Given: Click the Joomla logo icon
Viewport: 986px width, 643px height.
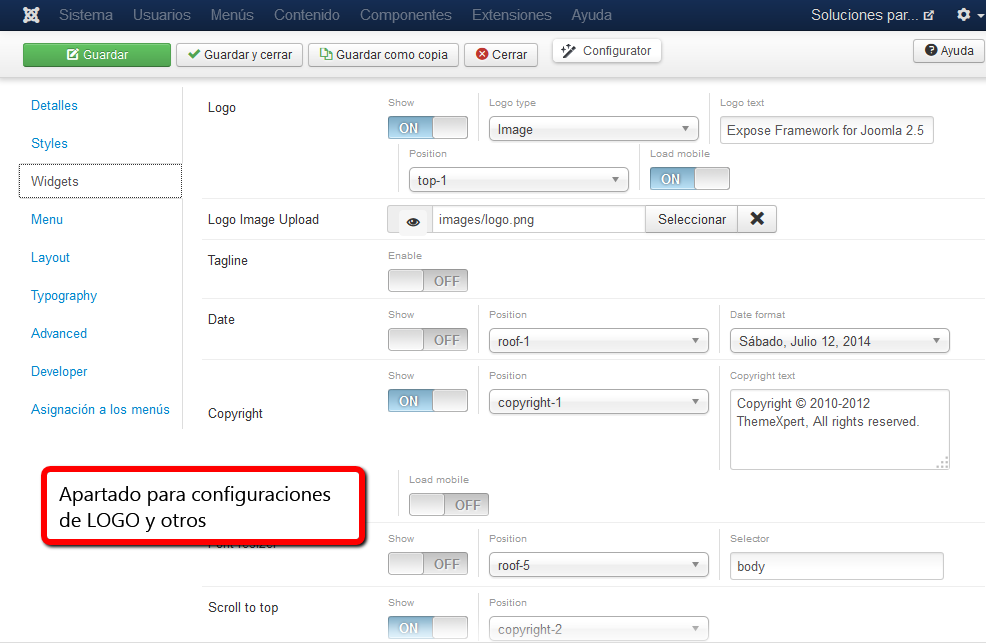Looking at the screenshot, I should (x=31, y=14).
